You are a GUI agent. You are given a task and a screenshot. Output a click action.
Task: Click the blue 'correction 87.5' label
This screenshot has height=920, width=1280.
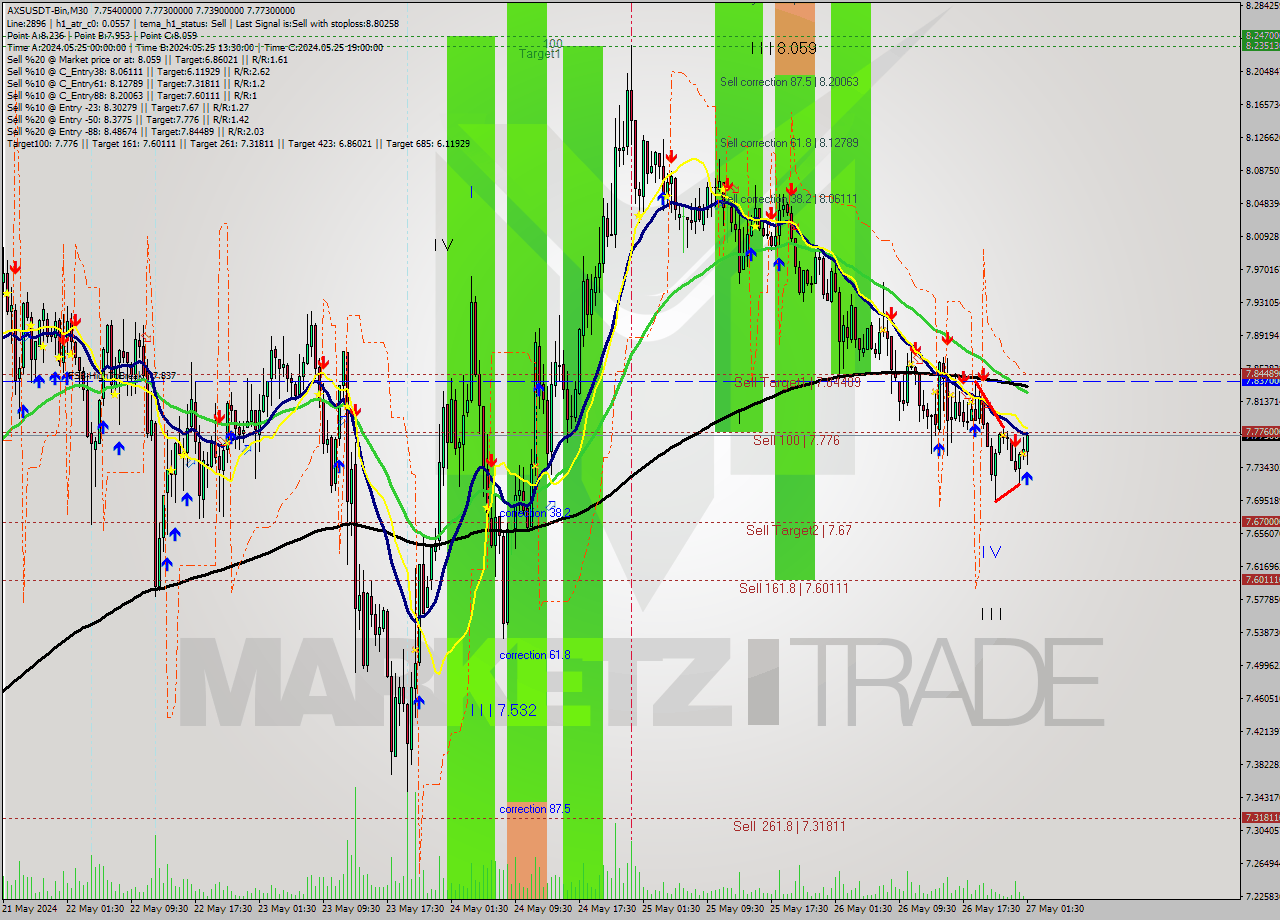[534, 809]
